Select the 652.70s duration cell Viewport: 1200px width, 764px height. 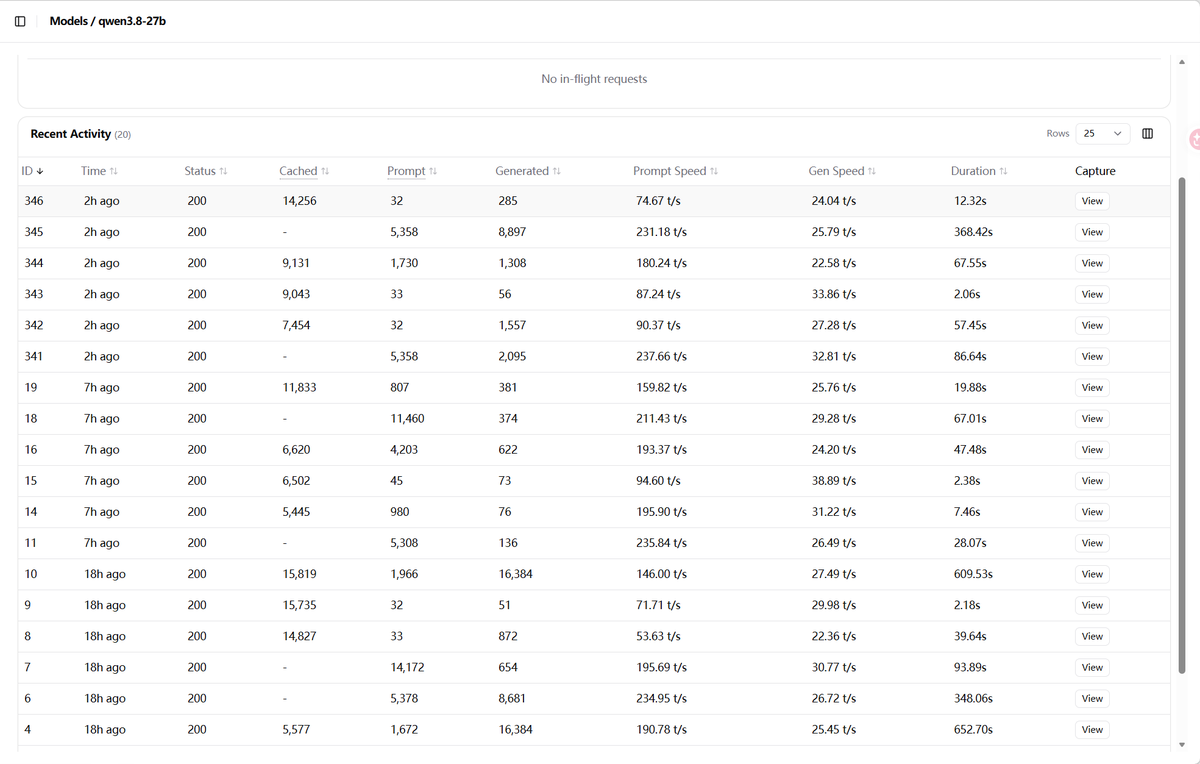tap(974, 729)
